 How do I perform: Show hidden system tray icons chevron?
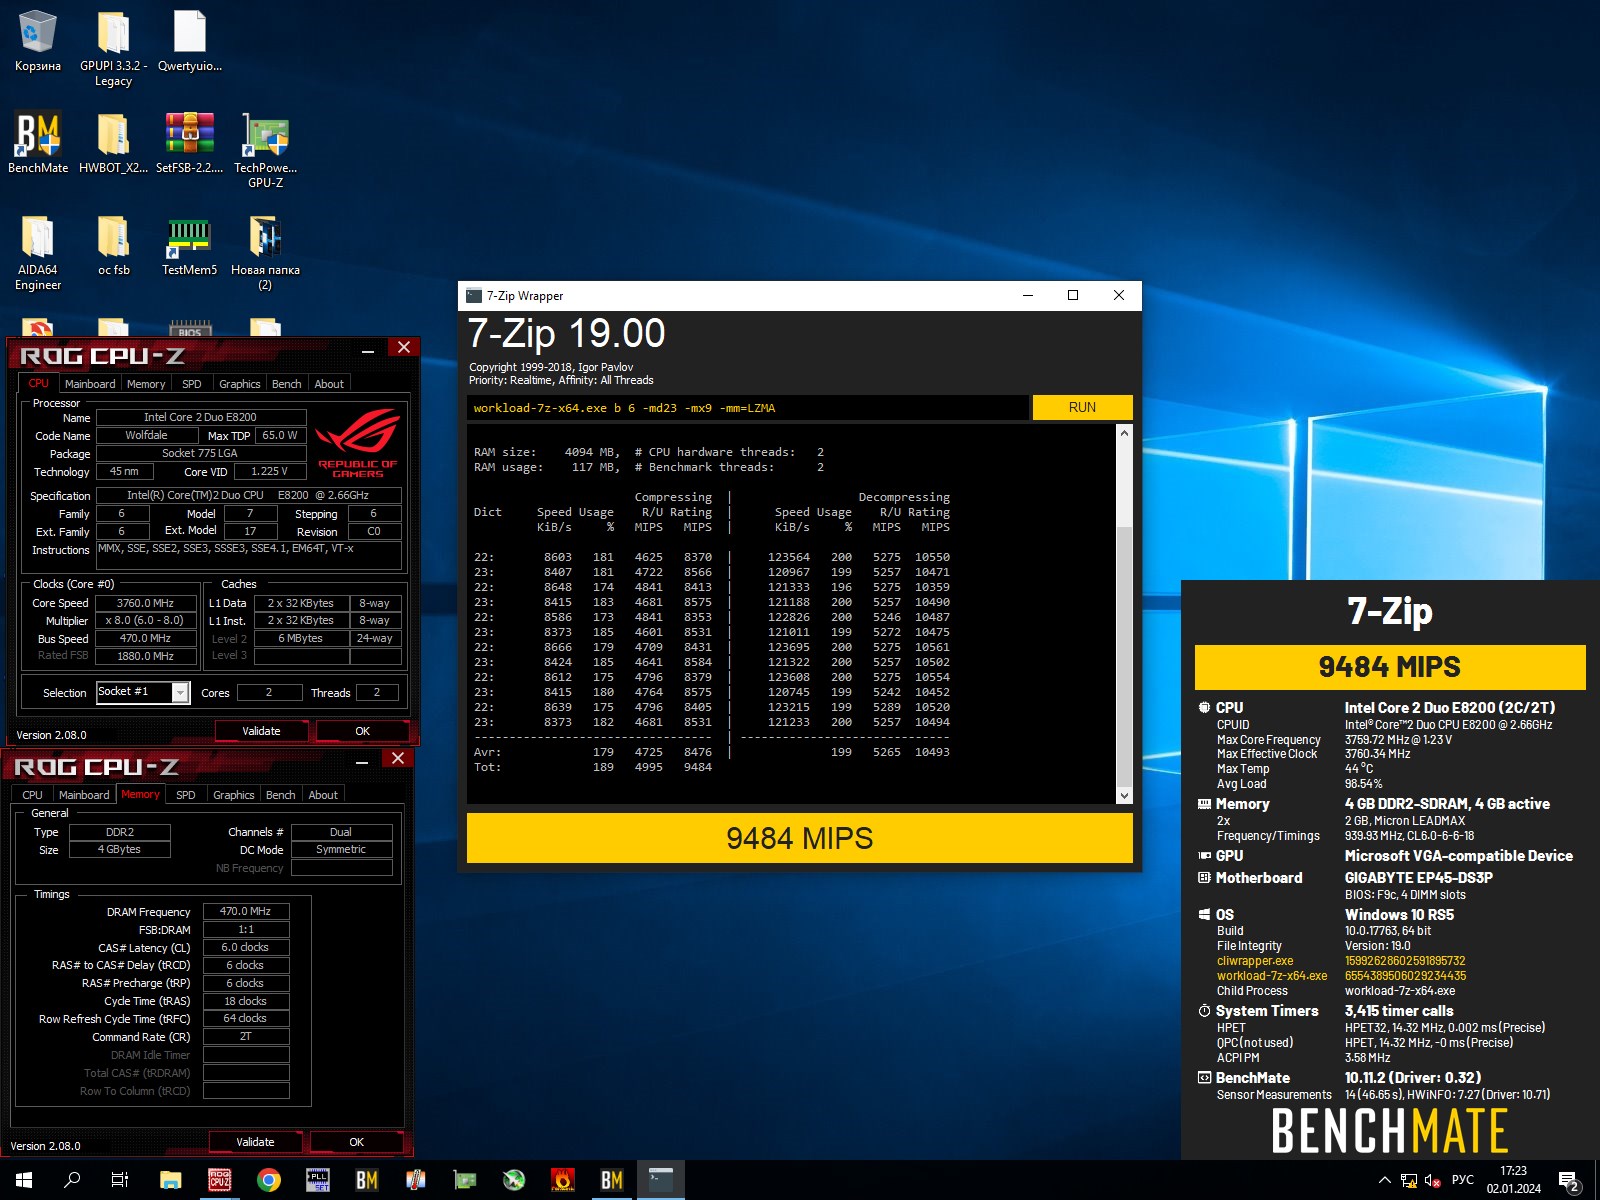pos(1384,1180)
